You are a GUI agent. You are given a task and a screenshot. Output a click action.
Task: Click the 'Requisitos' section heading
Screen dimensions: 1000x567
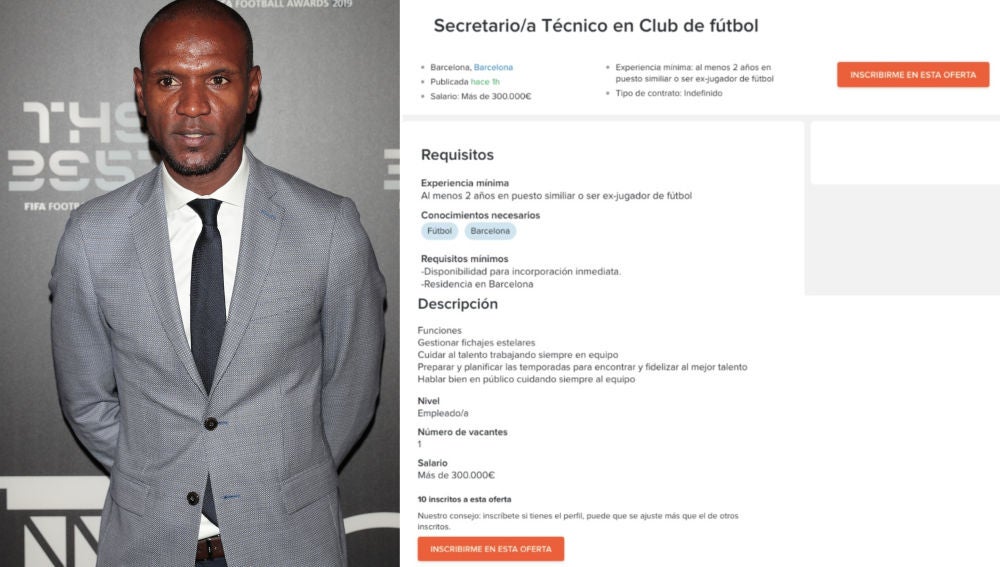point(457,155)
